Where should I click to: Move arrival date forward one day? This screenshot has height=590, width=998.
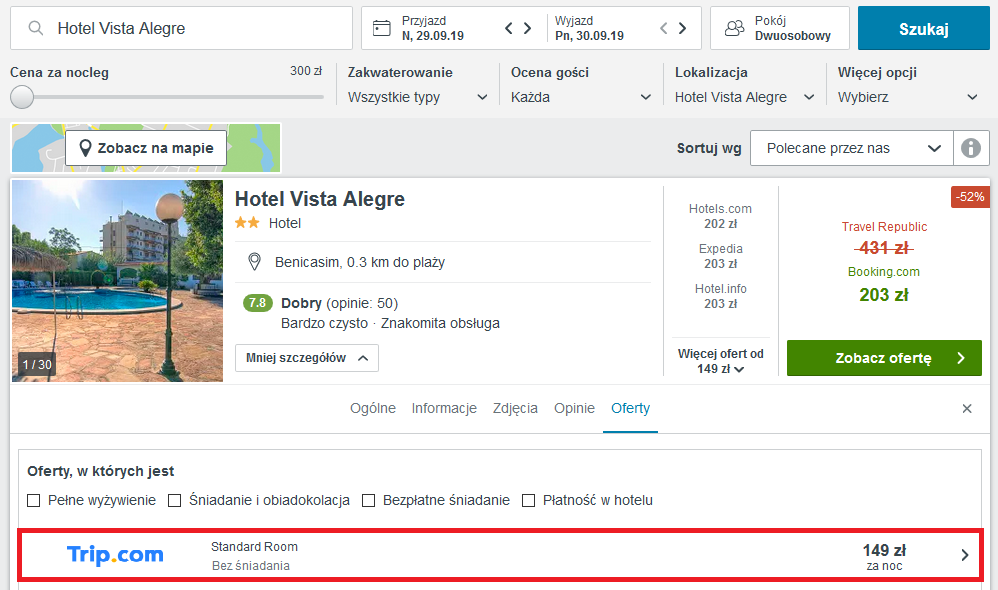coord(527,28)
